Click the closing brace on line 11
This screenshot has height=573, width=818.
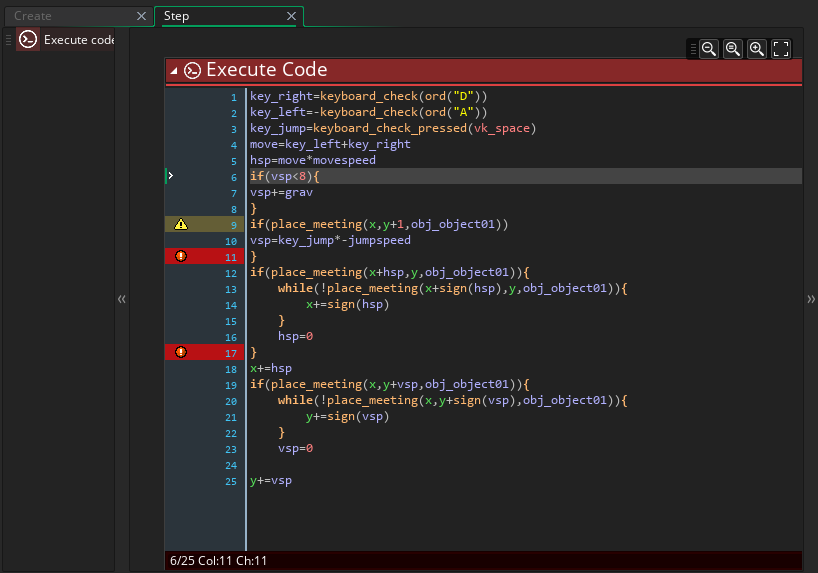(254, 257)
